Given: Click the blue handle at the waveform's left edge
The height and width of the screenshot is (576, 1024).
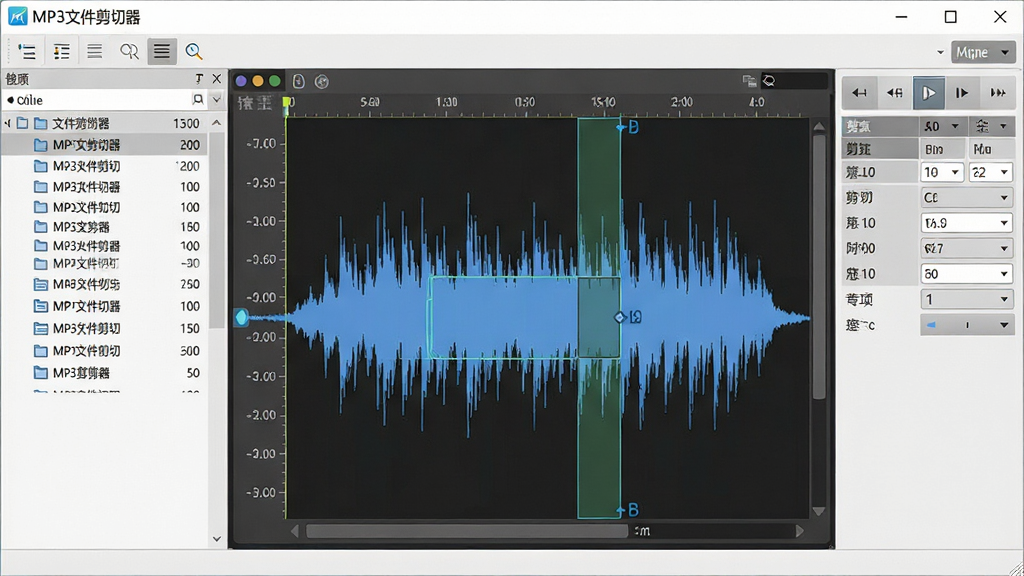Looking at the screenshot, I should click(x=242, y=317).
